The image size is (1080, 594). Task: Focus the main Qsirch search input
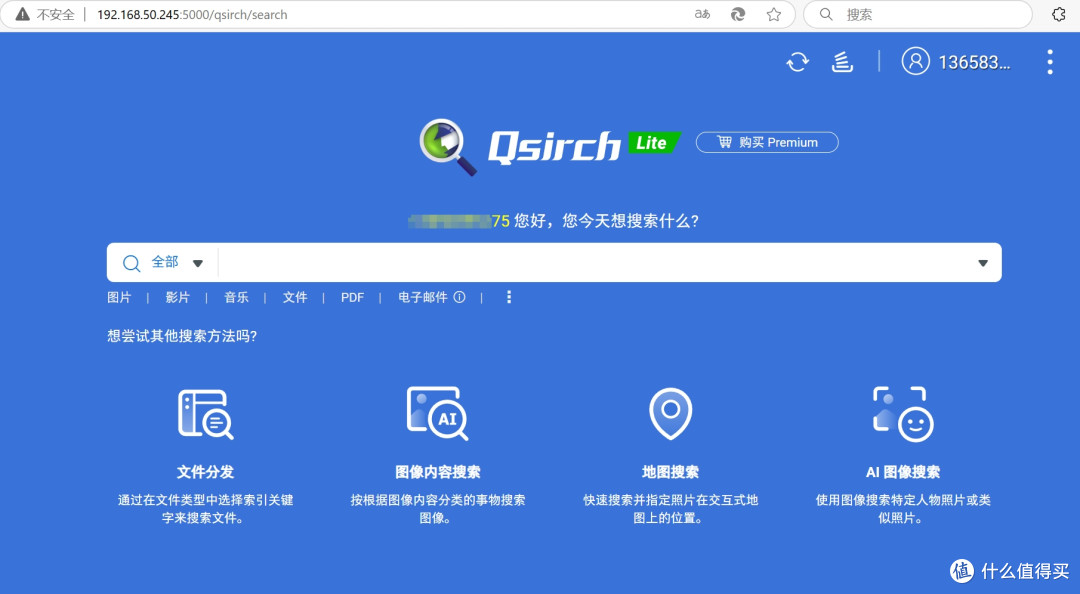(592, 263)
